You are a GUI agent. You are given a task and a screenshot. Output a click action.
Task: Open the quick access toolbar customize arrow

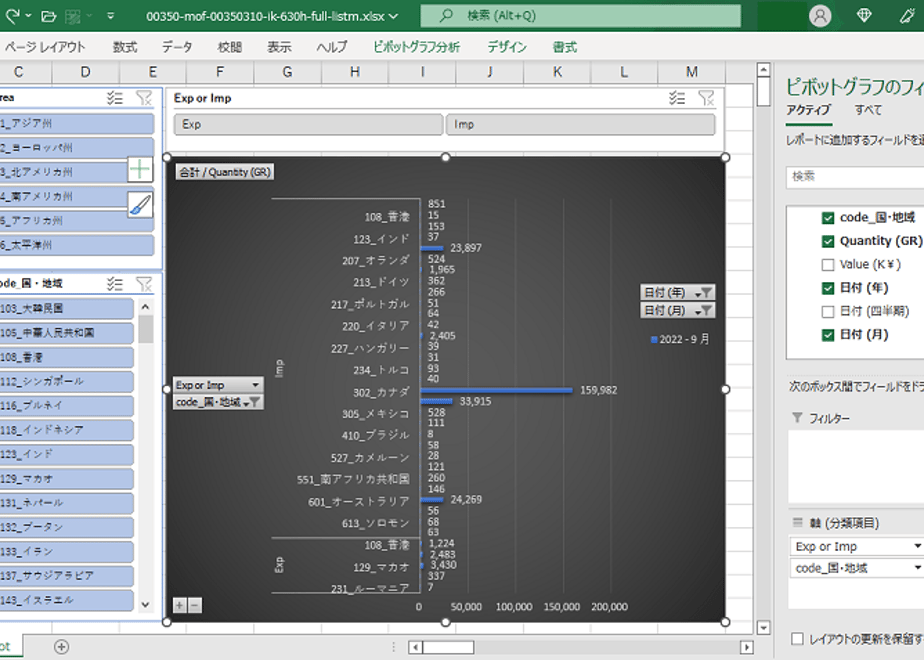(110, 16)
